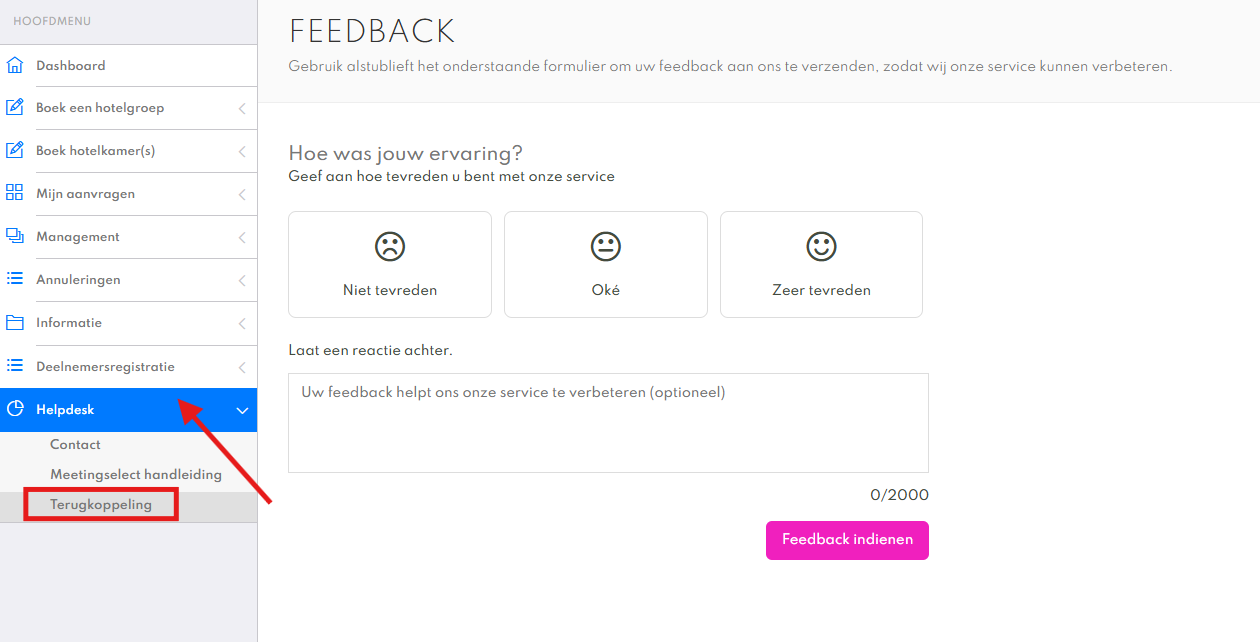Screen dimensions: 1260x642
Task: Click the grid icon for Mijn aanvragen
Action: coord(14,193)
